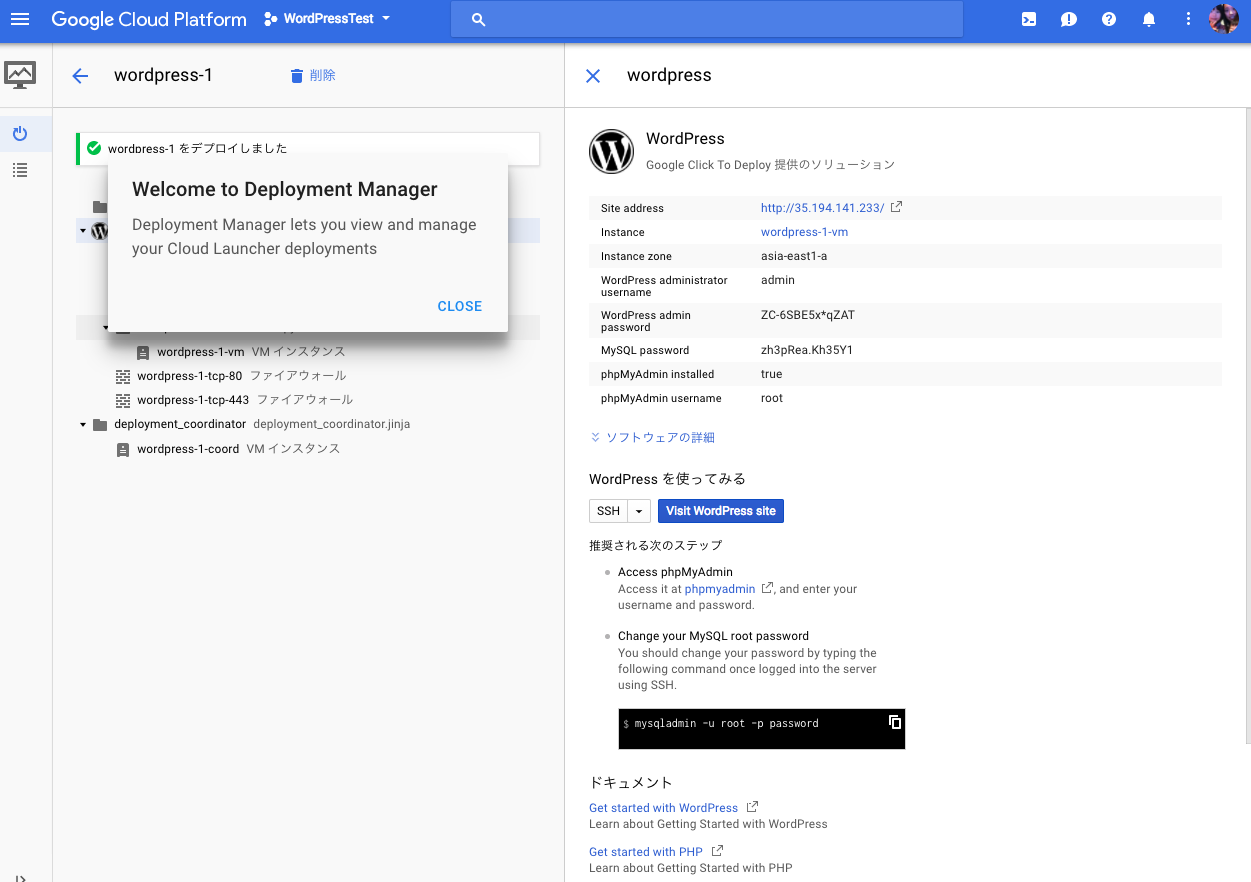Click the external icon after Get started with PHP
Viewport: 1251px width, 882px height.
coord(717,850)
